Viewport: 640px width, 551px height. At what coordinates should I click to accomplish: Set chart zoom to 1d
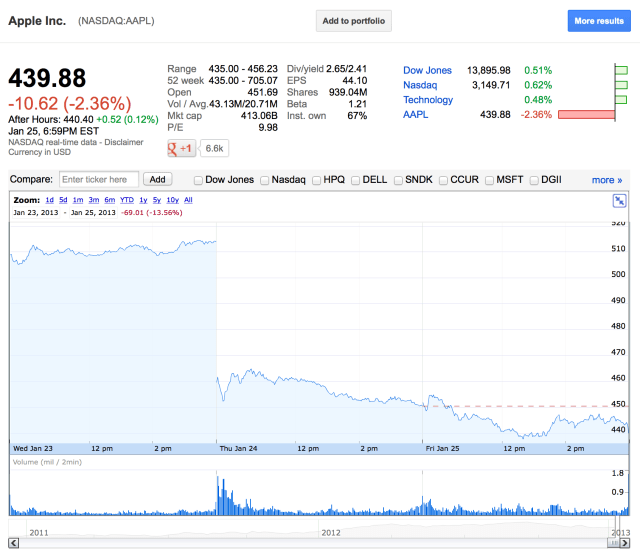[49, 200]
